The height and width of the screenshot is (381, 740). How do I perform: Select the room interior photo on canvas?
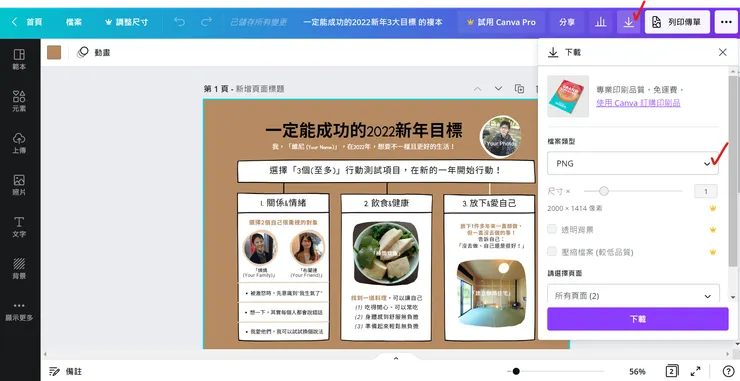pyautogui.click(x=491, y=293)
